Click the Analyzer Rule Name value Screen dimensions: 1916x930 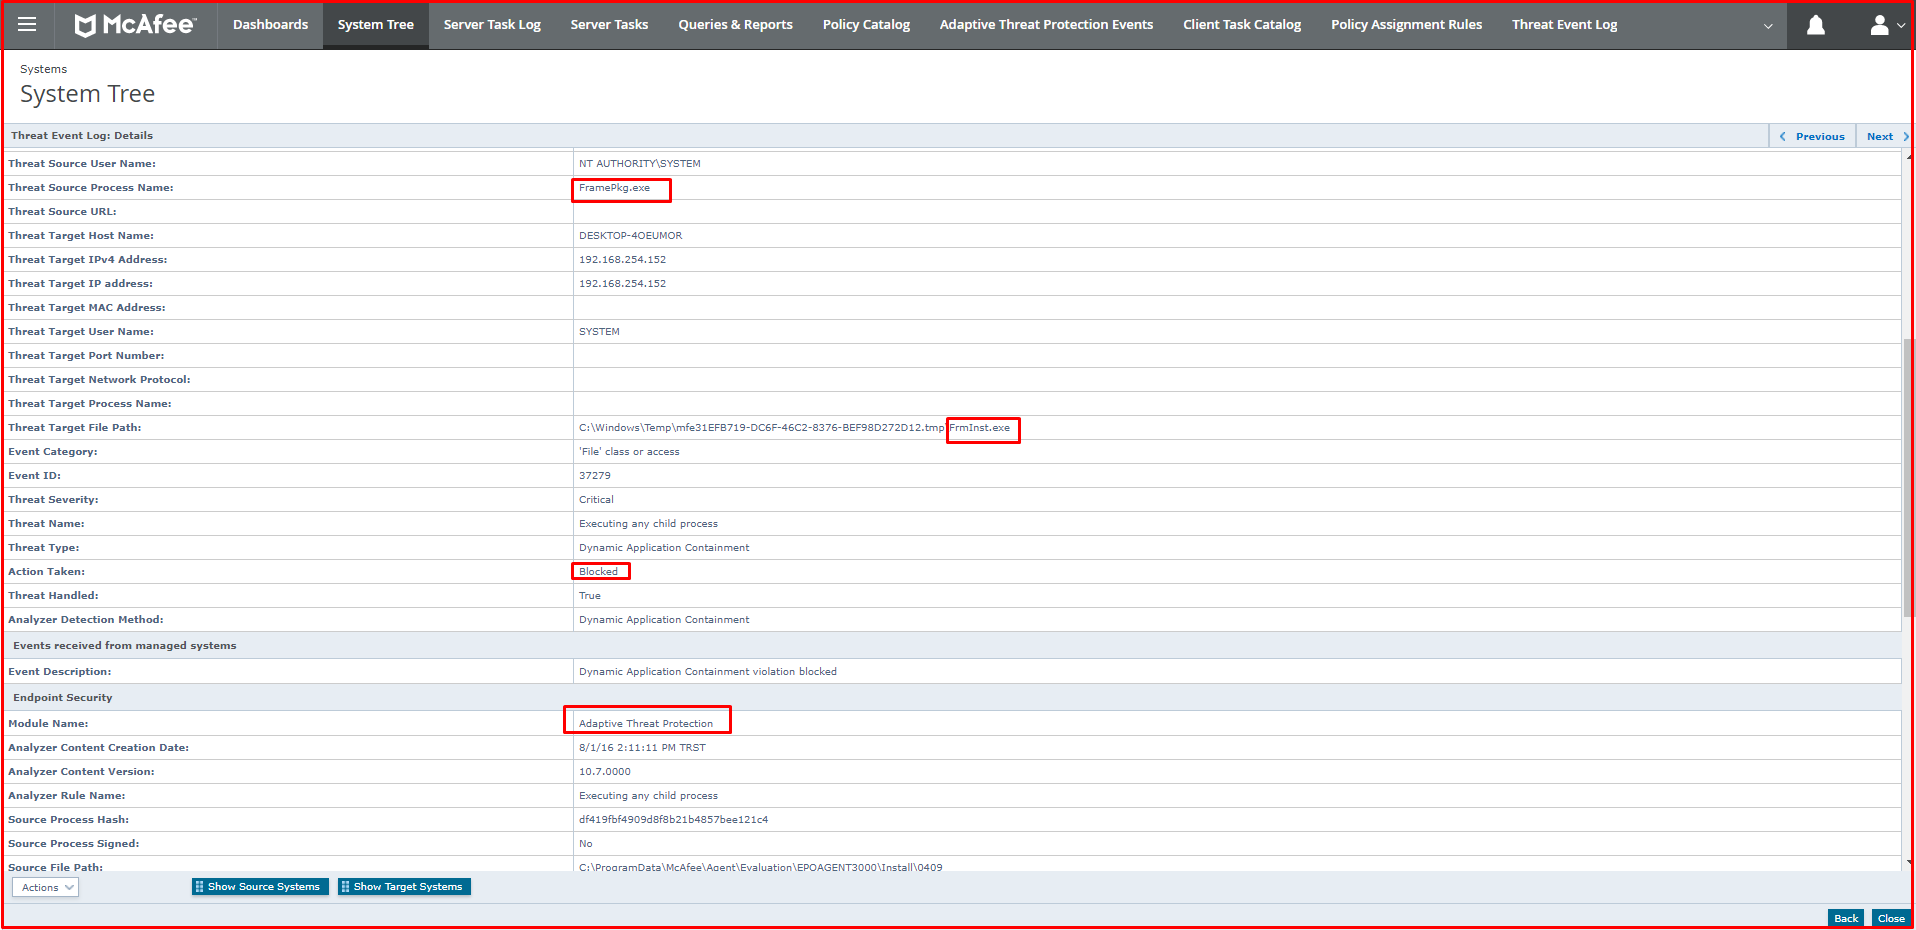(x=648, y=796)
